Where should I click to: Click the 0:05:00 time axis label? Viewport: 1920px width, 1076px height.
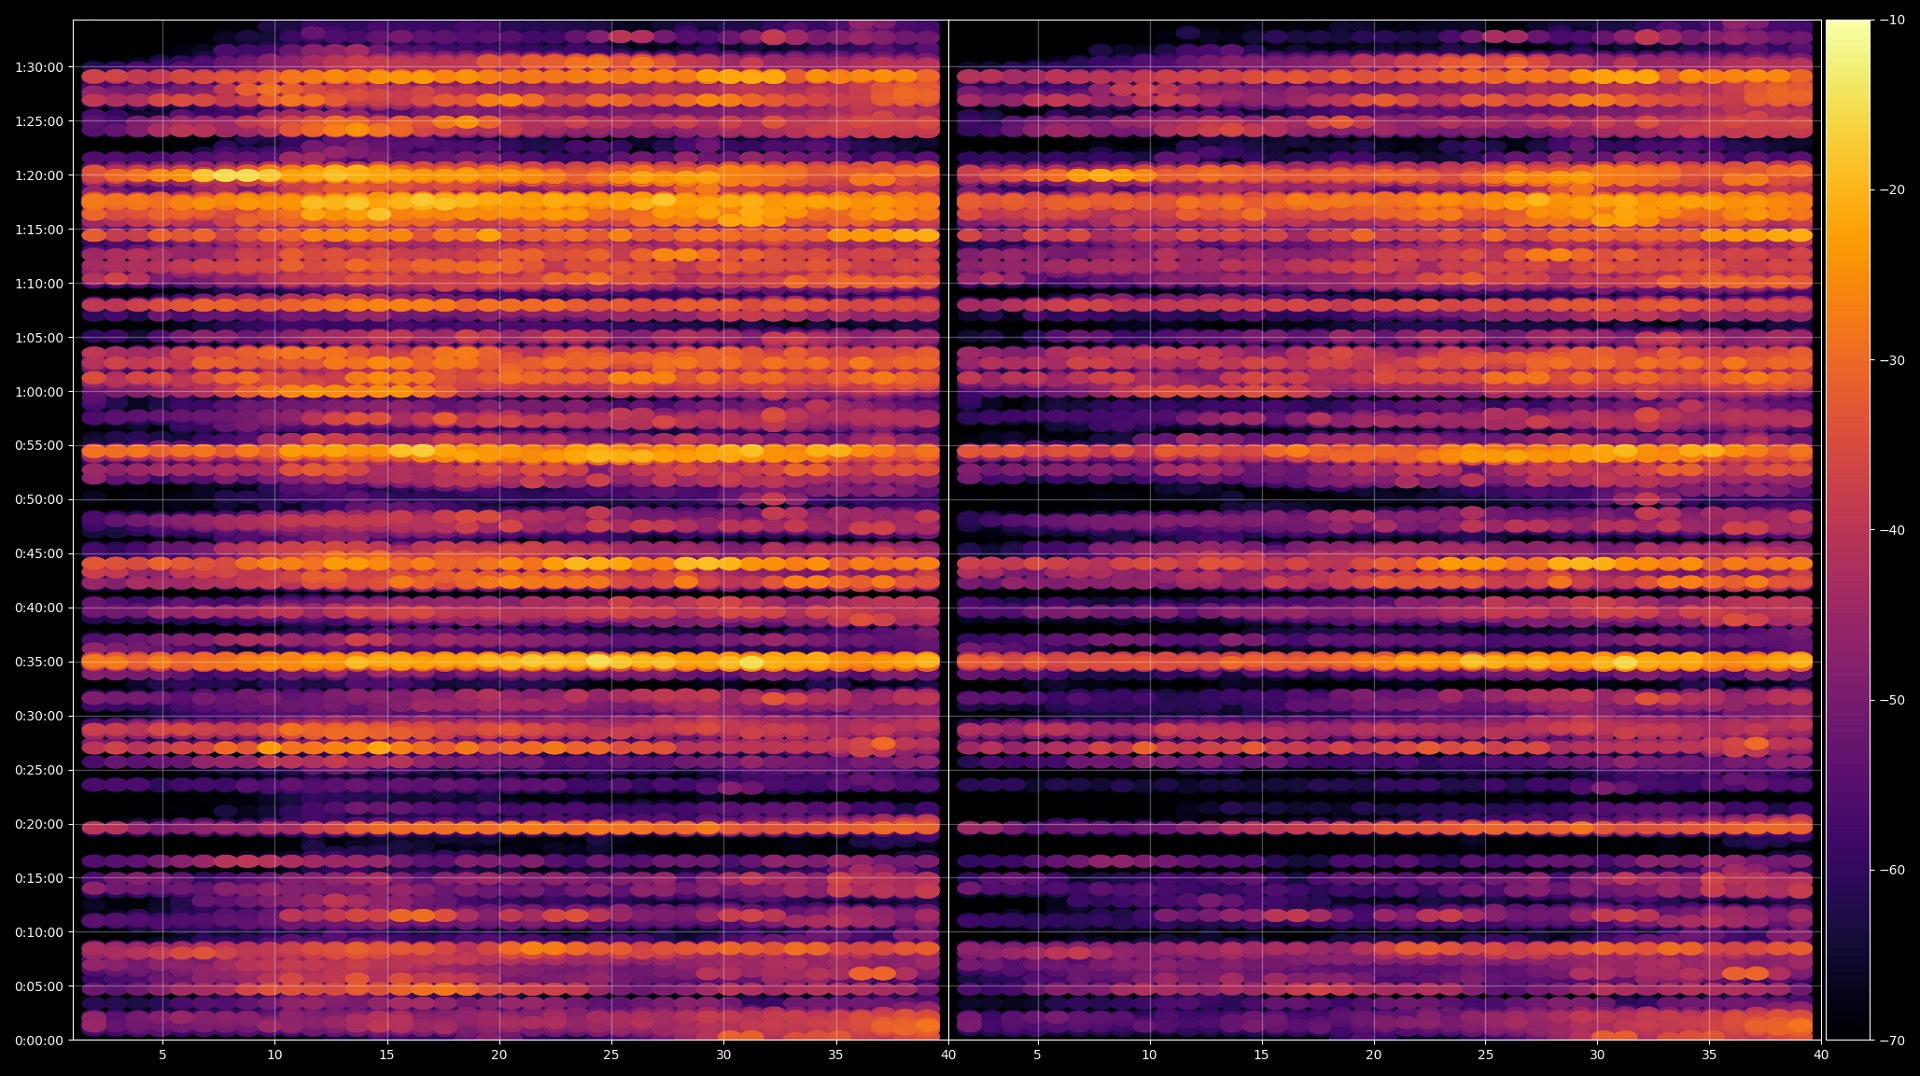click(x=39, y=987)
